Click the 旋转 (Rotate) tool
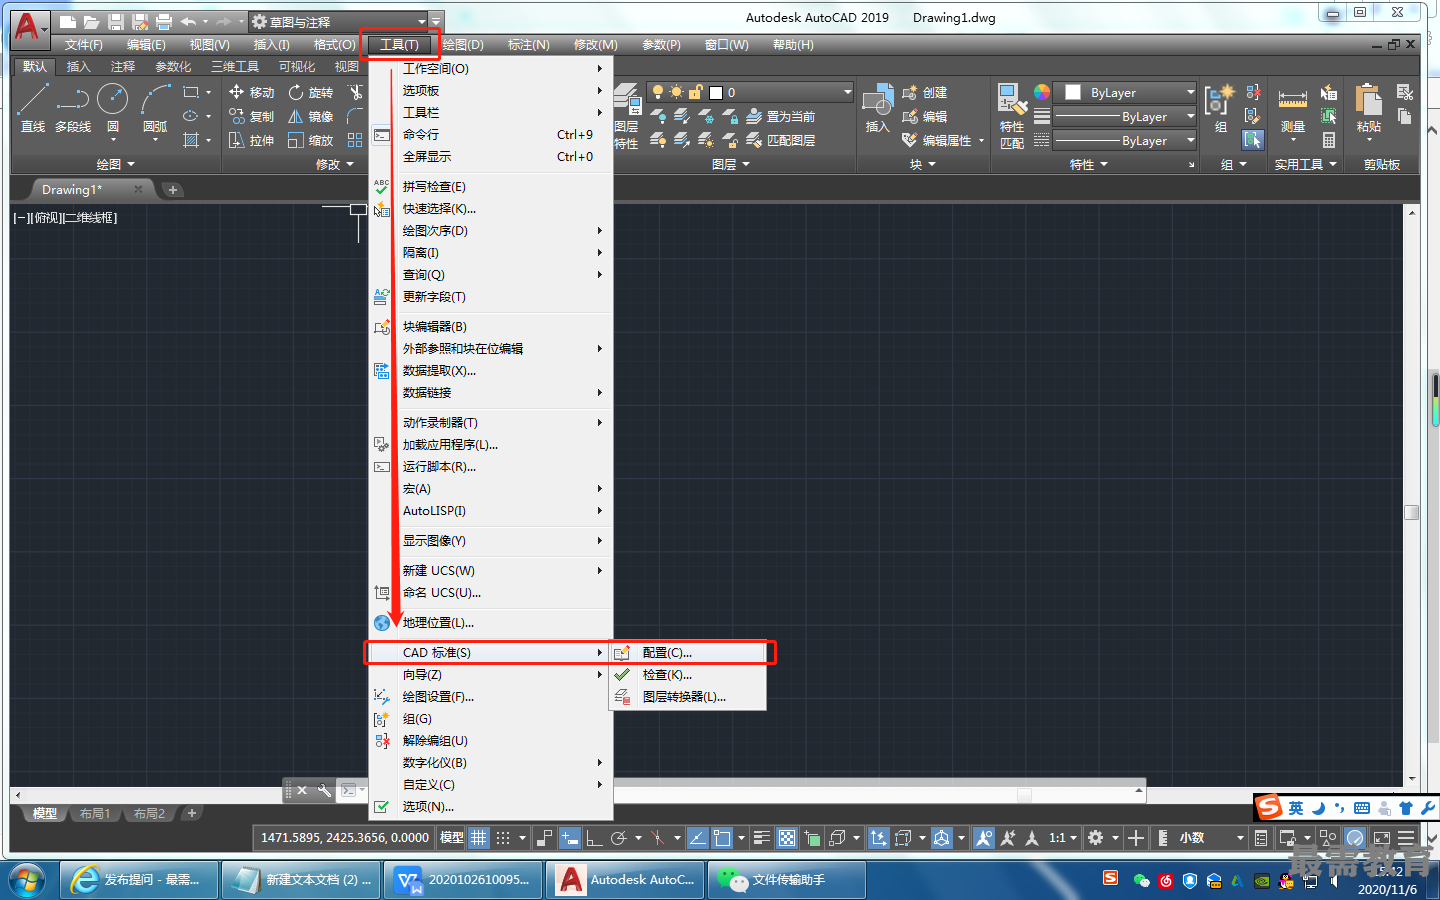Image resolution: width=1440 pixels, height=900 pixels. point(311,92)
